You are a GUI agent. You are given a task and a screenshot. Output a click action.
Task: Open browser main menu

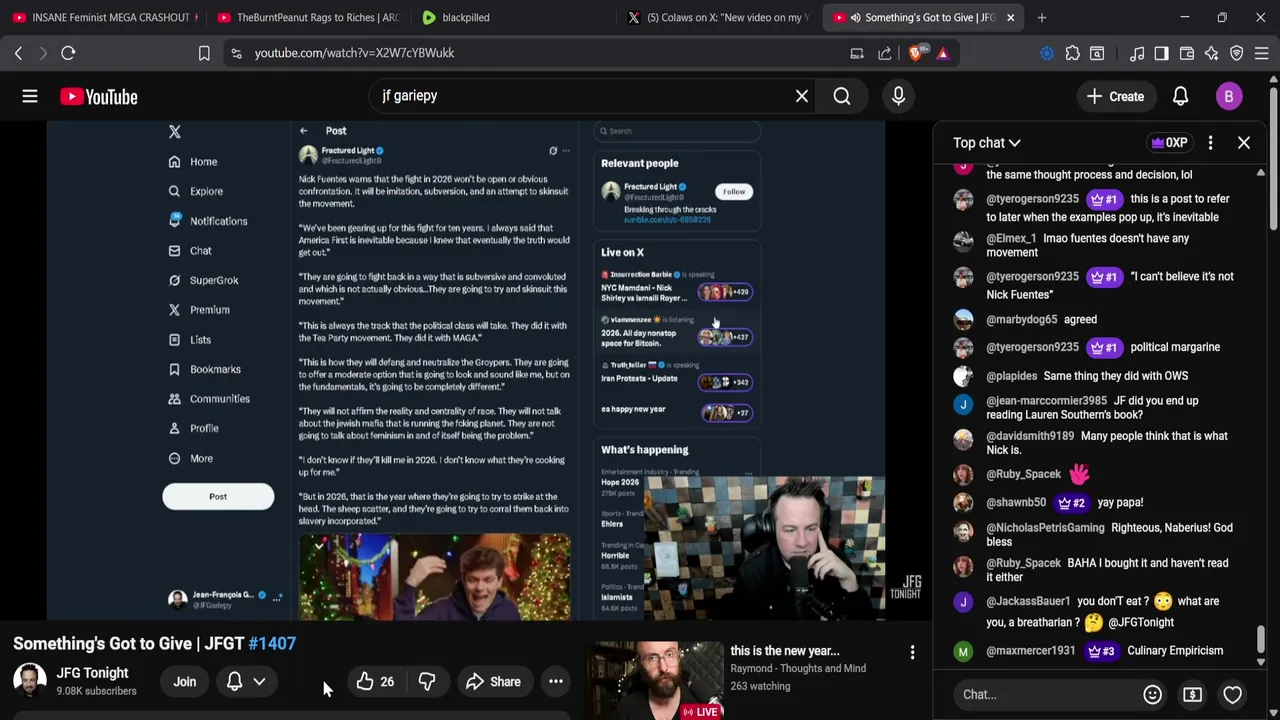pos(1262,53)
